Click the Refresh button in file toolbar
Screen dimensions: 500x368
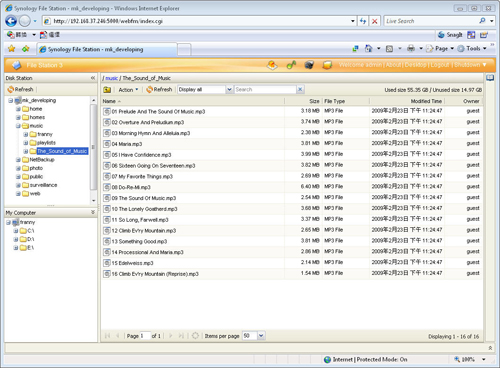coord(159,89)
